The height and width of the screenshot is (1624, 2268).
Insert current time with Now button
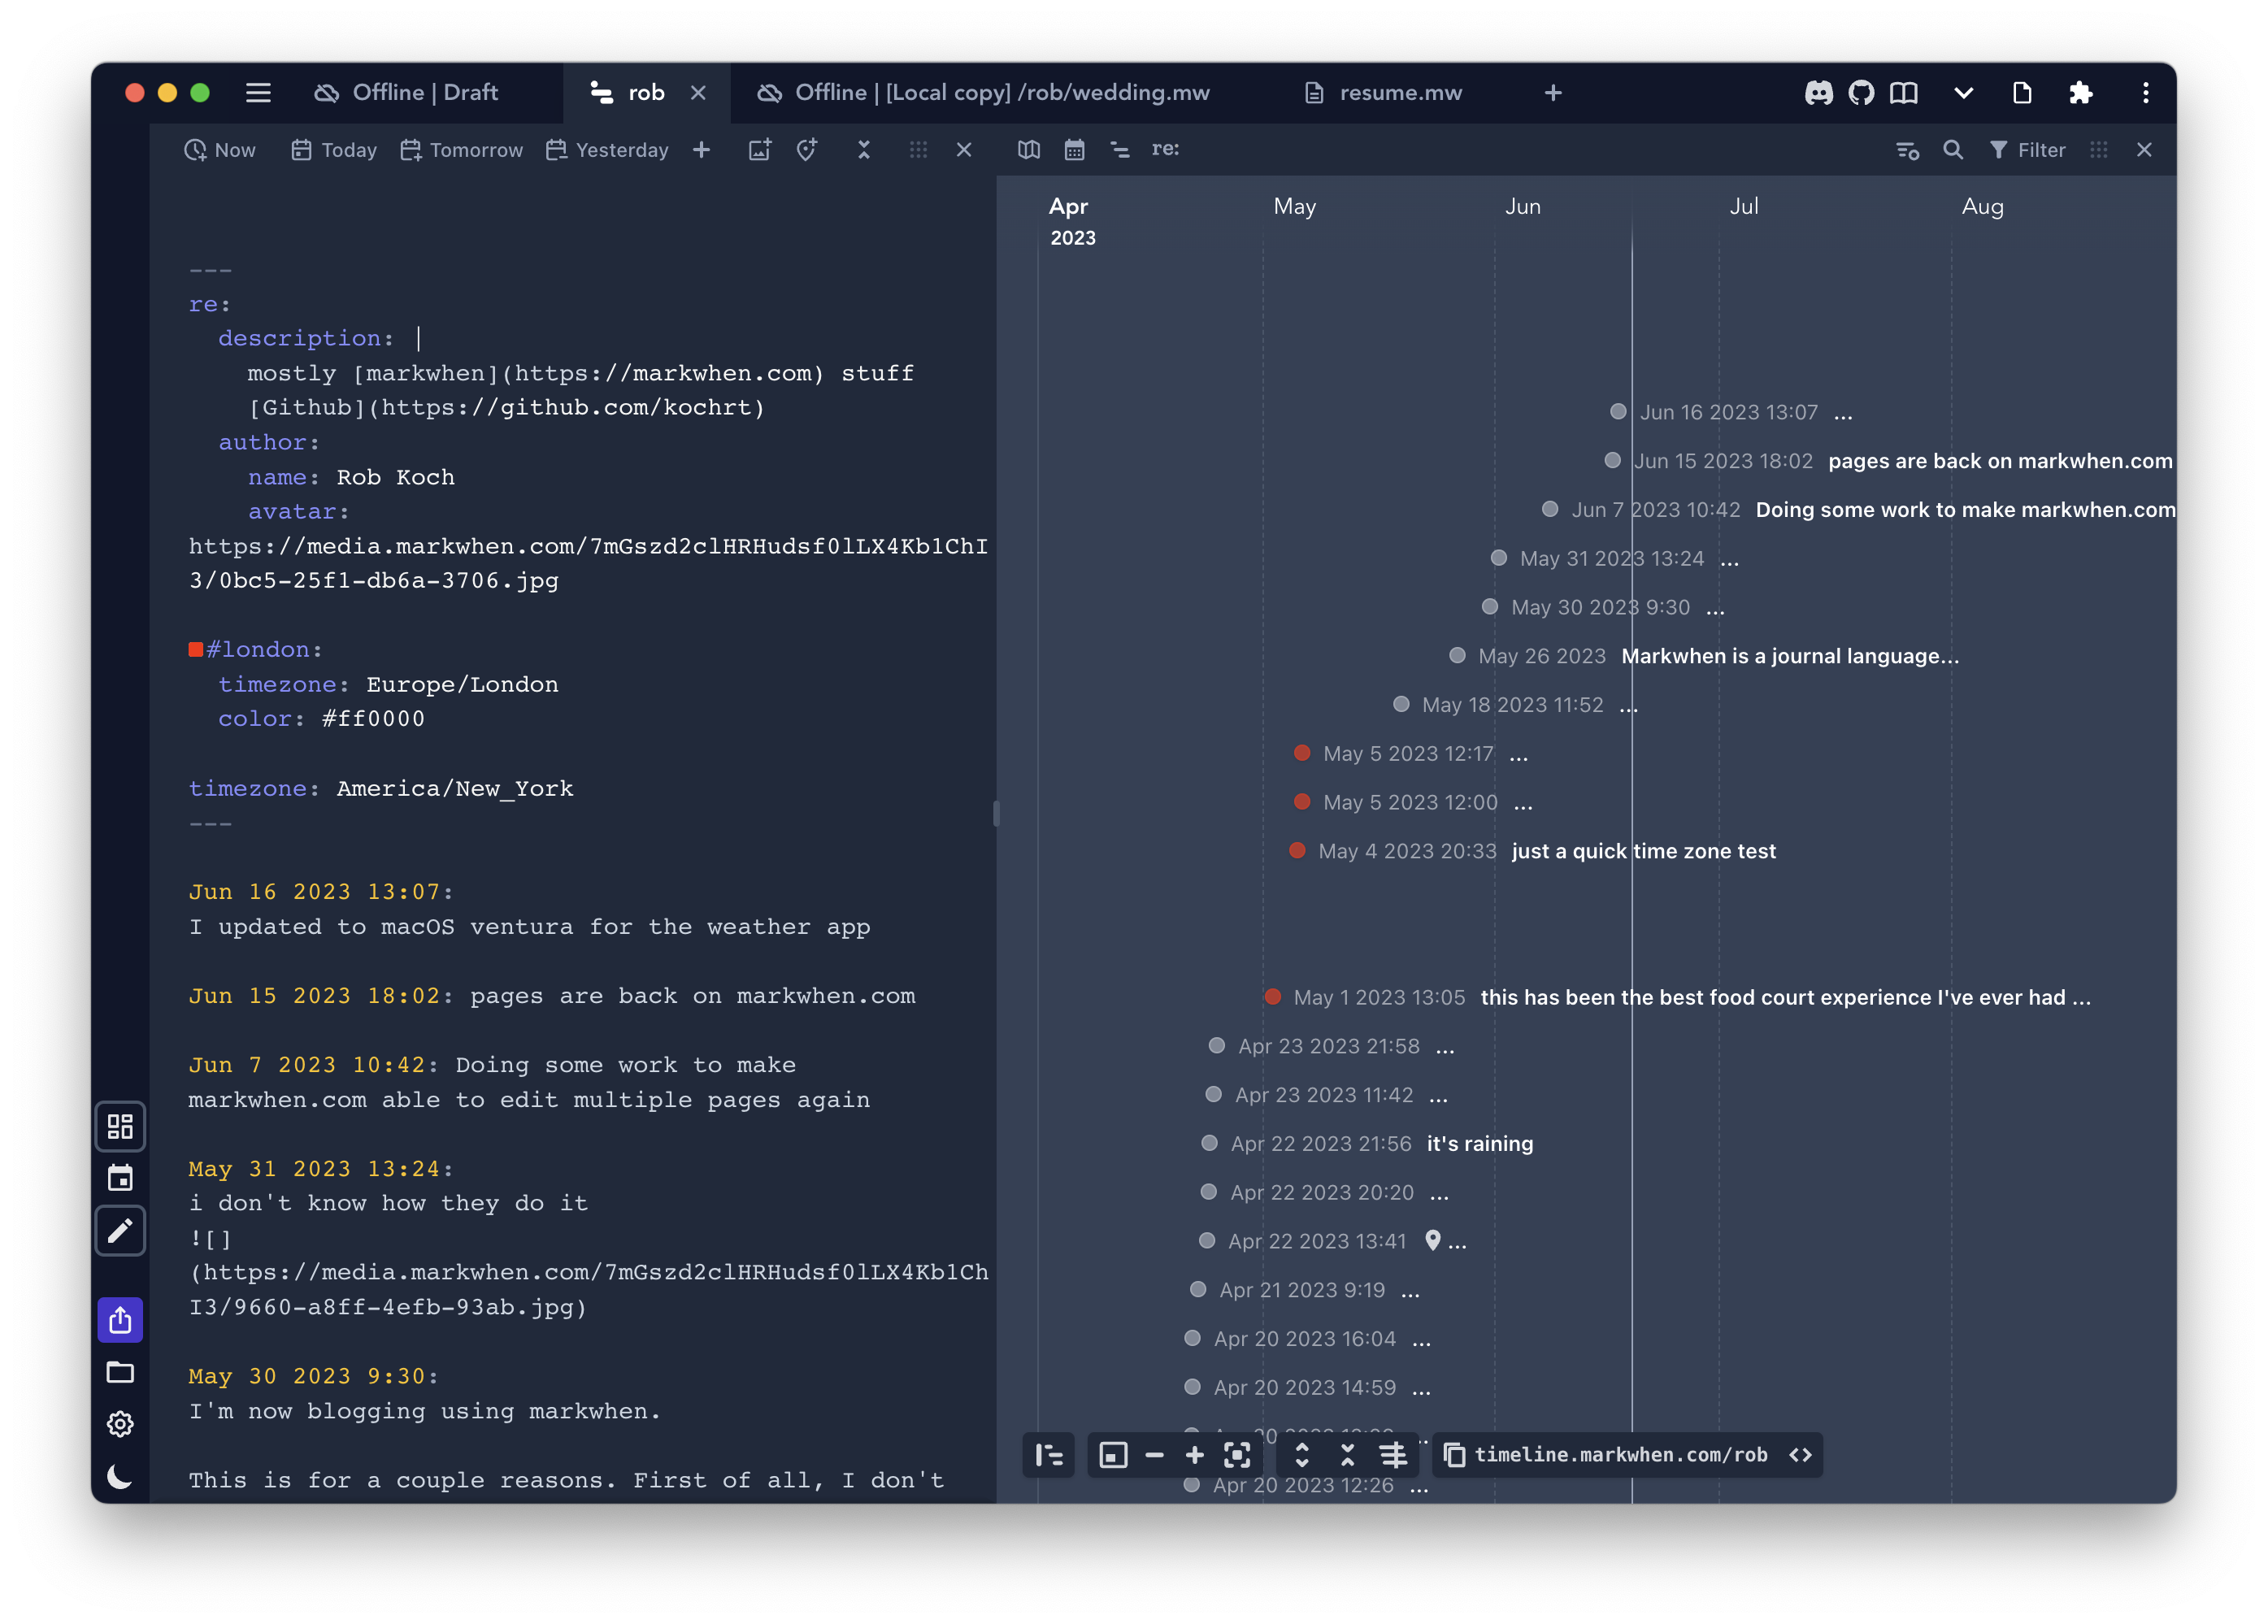point(220,150)
